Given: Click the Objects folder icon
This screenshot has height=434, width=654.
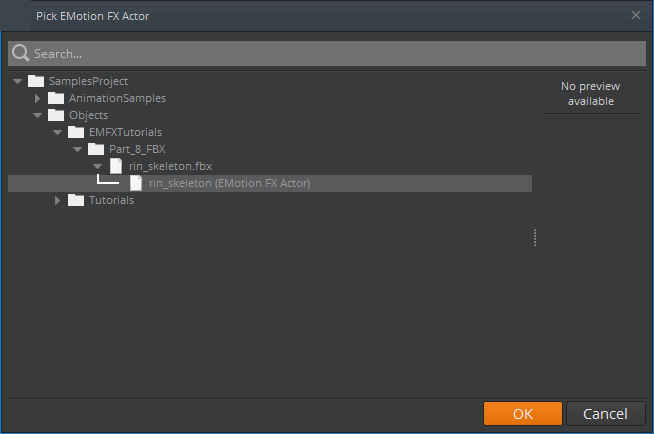Looking at the screenshot, I should coord(56,115).
